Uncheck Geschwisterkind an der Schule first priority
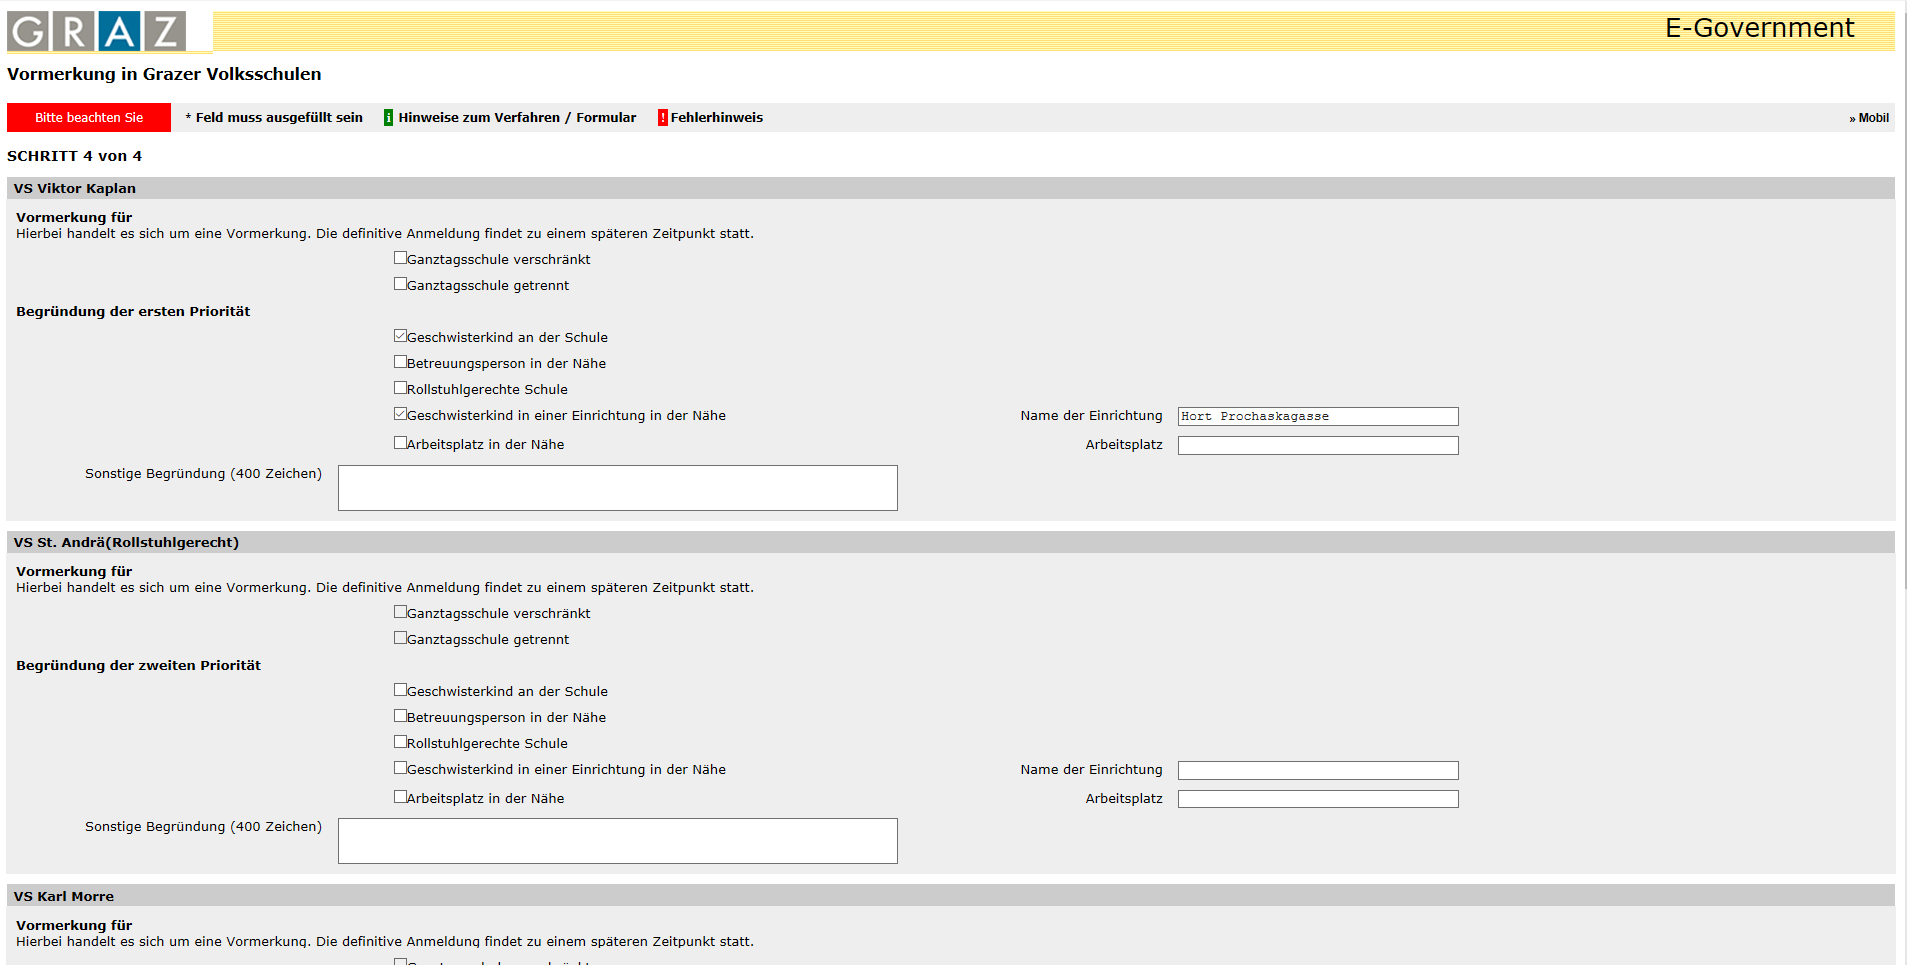Image resolution: width=1907 pixels, height=965 pixels. (x=400, y=336)
